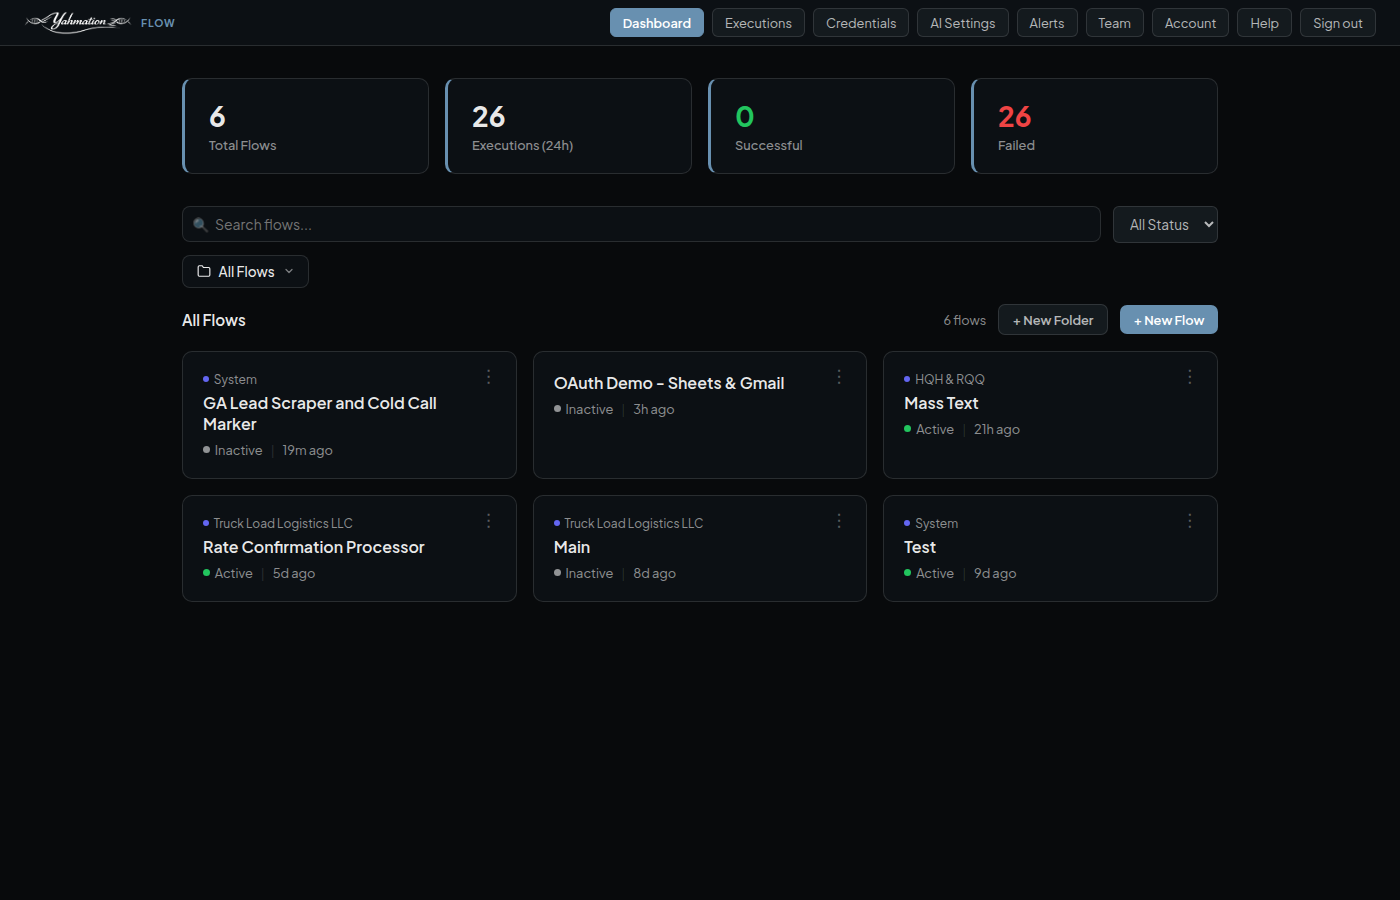Open options menu for Main flow card
Screen dimensions: 1400x900
click(x=839, y=521)
